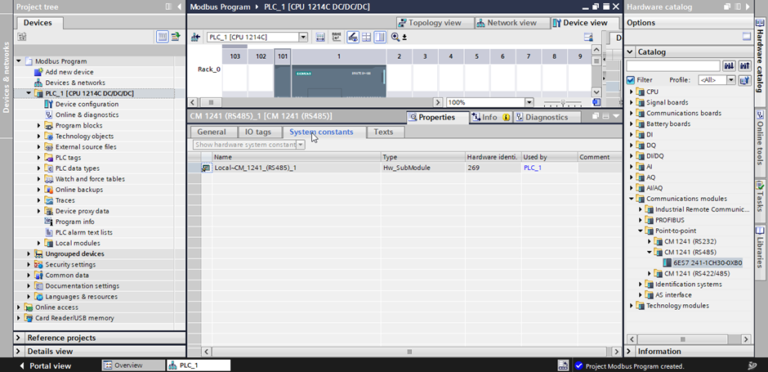This screenshot has height=372, width=768.
Task: Open the Info inspector tab
Action: (x=490, y=117)
